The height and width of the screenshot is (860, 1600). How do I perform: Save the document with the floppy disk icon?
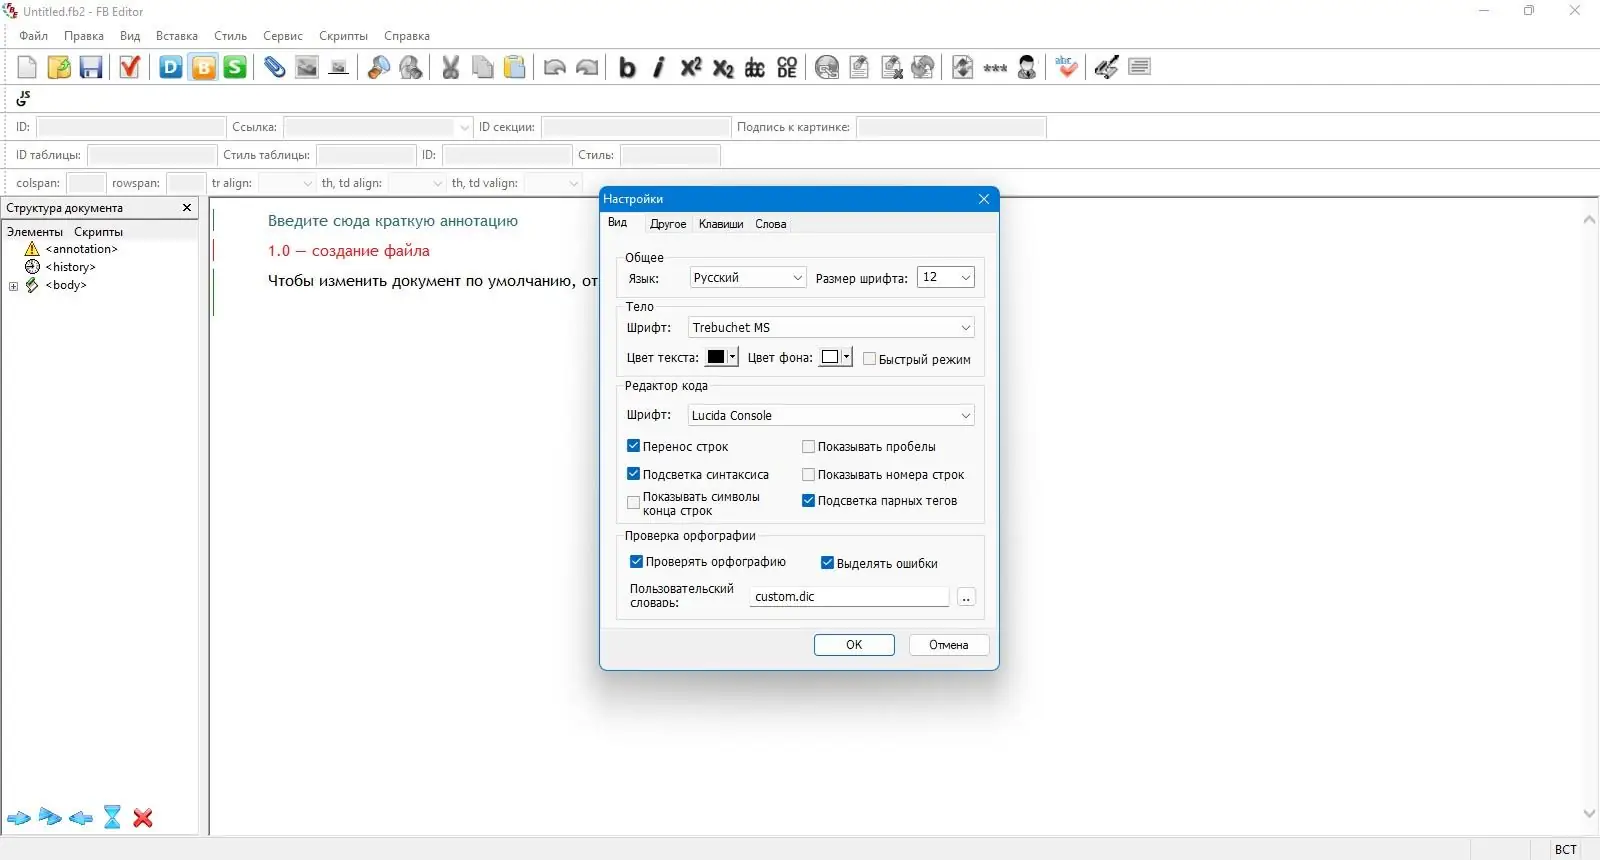[91, 67]
